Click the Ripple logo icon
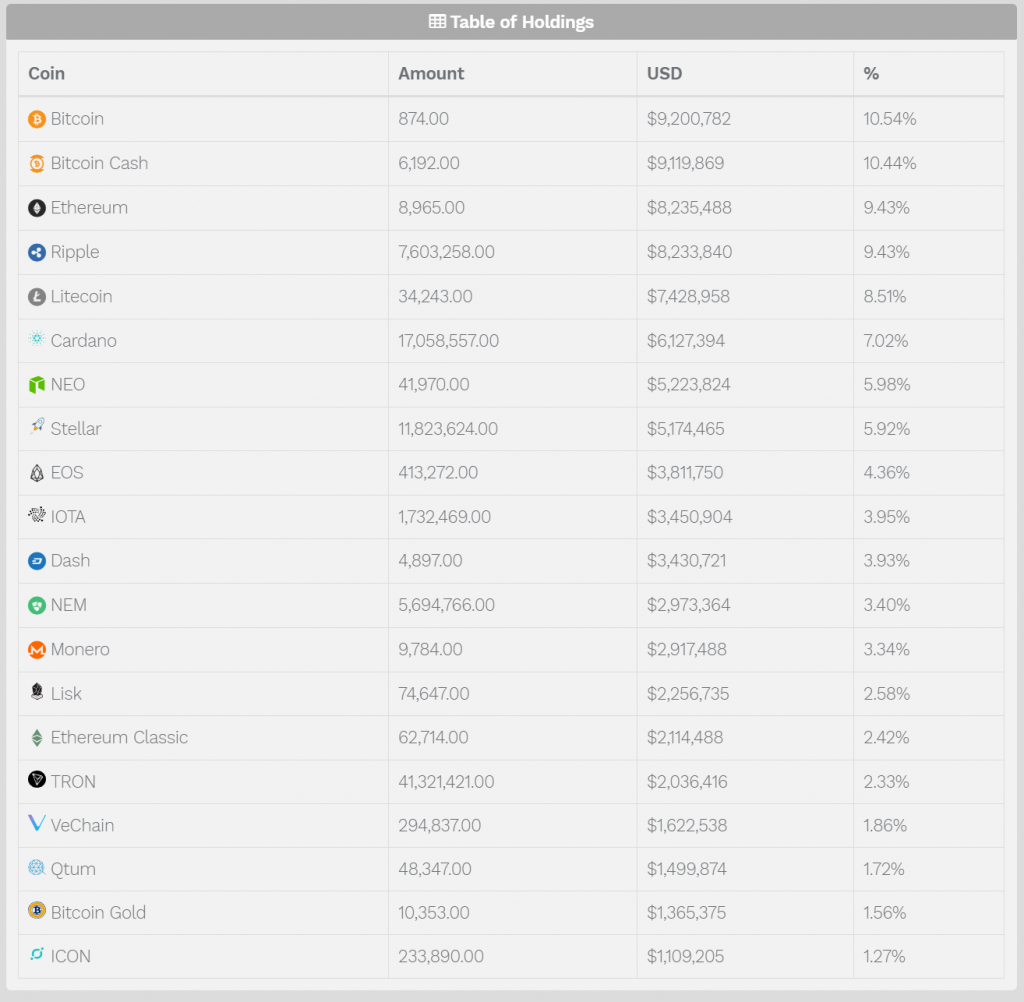The image size is (1024, 1002). pyautogui.click(x=37, y=252)
